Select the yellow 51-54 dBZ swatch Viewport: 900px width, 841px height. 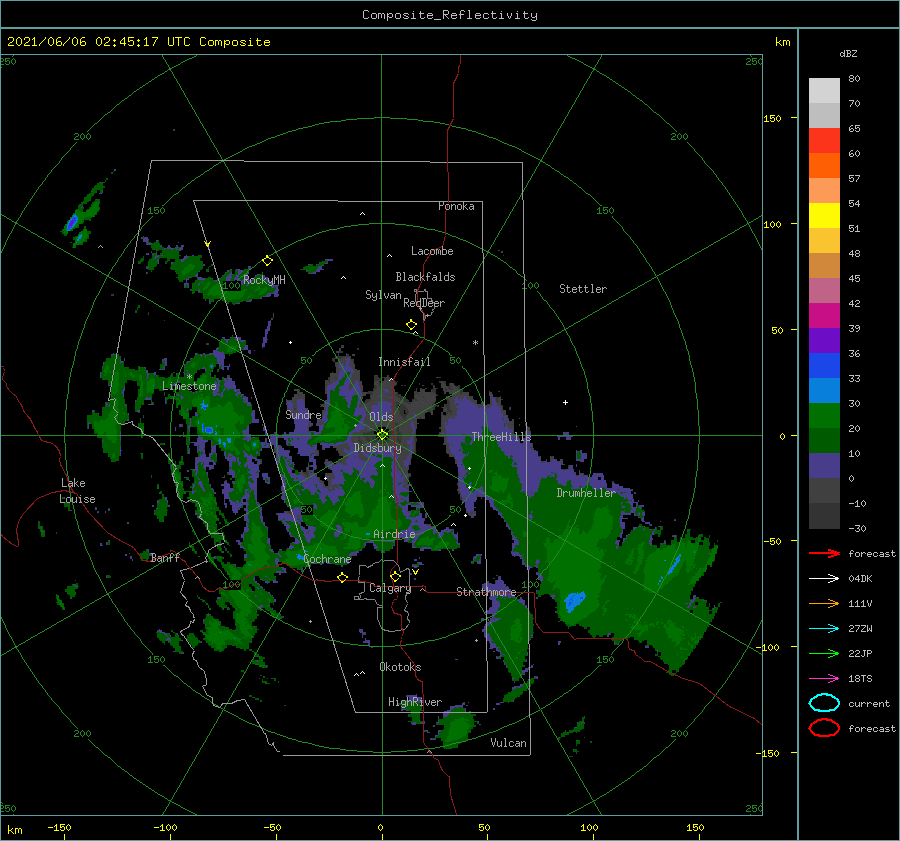tap(824, 216)
